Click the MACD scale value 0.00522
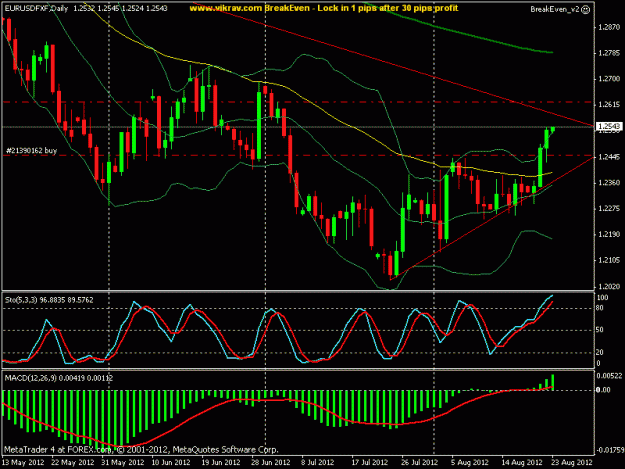This screenshot has width=625, height=469. [x=609, y=376]
